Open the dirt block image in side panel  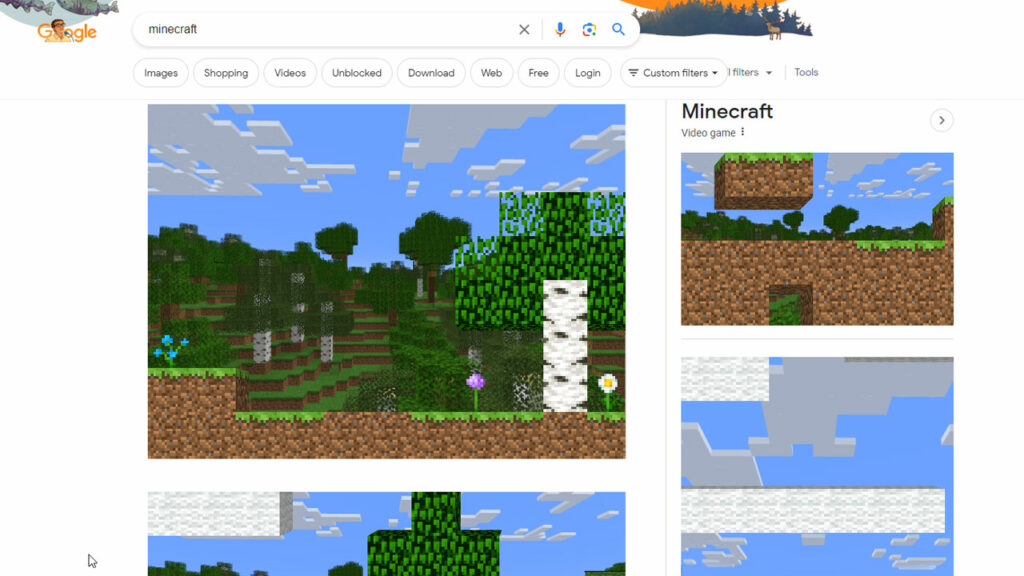(817, 239)
